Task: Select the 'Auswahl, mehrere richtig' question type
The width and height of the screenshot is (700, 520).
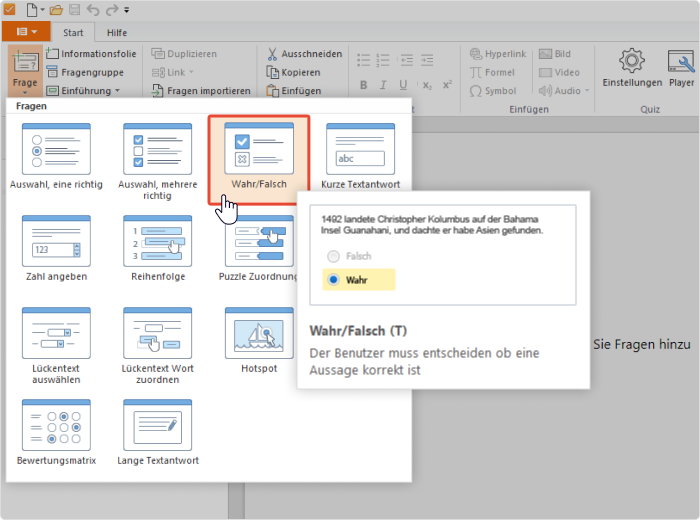Action: pyautogui.click(x=158, y=162)
